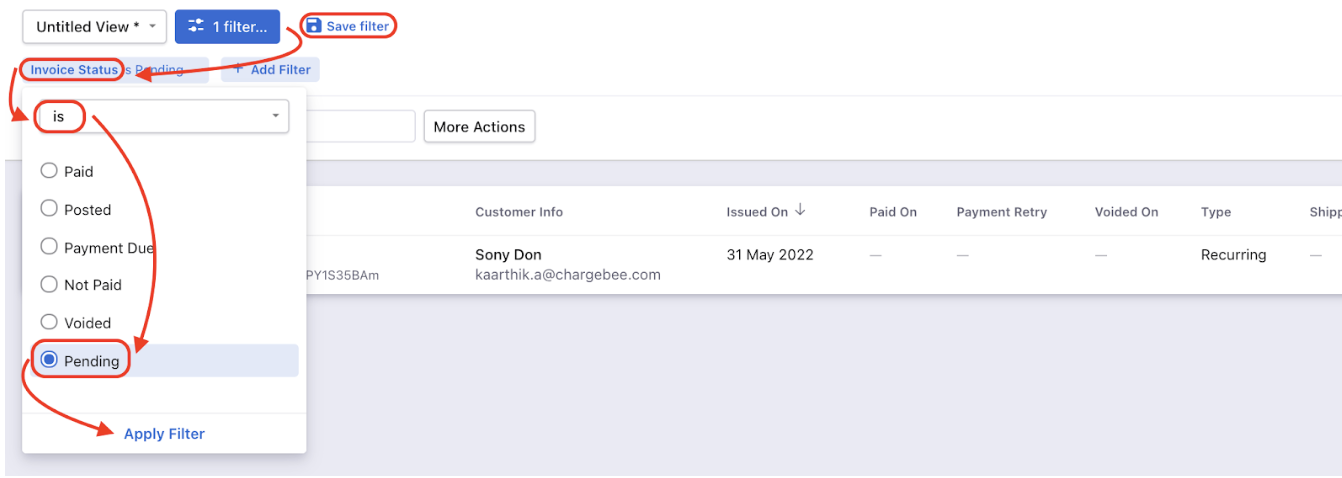Click the Save filter floppy disk icon
This screenshot has height=478, width=1342.
[x=314, y=26]
